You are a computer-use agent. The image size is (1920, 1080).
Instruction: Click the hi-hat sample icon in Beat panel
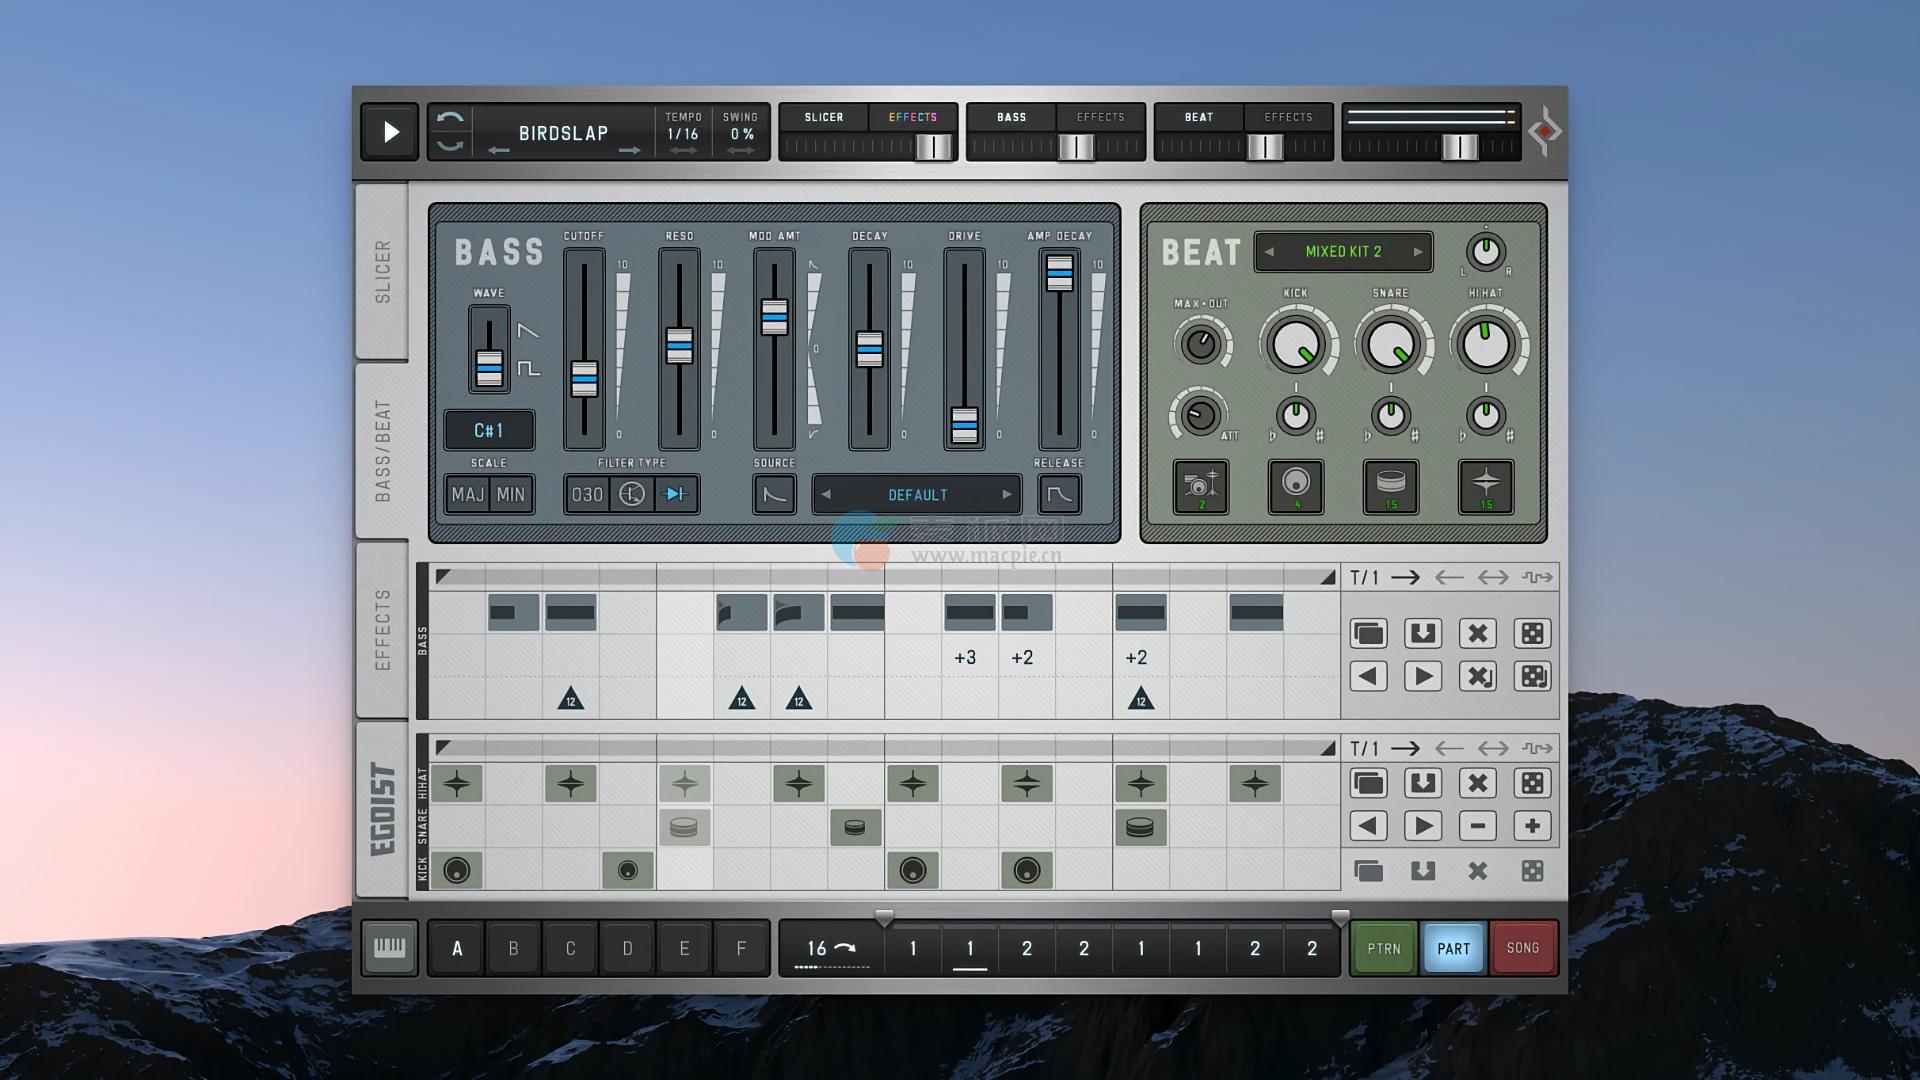coord(1485,487)
